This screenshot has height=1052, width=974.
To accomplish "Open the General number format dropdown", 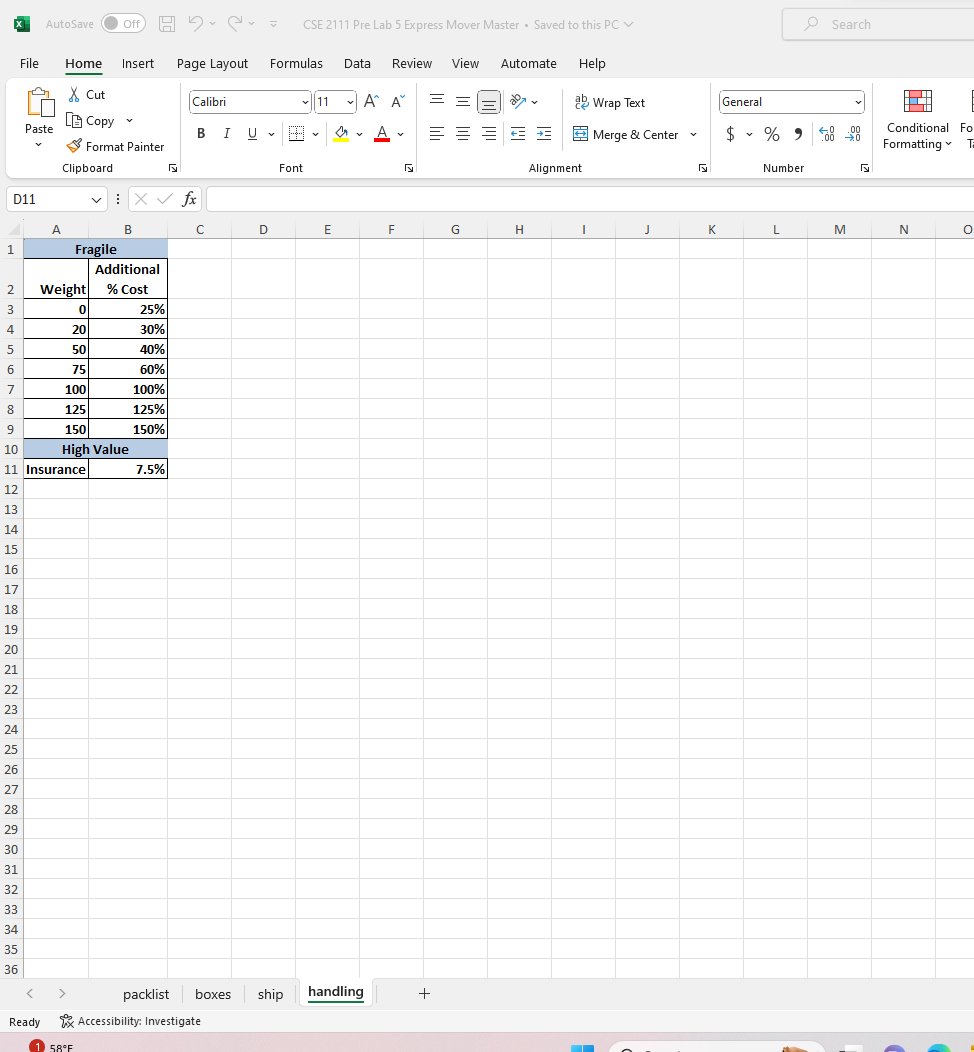I will [x=858, y=102].
